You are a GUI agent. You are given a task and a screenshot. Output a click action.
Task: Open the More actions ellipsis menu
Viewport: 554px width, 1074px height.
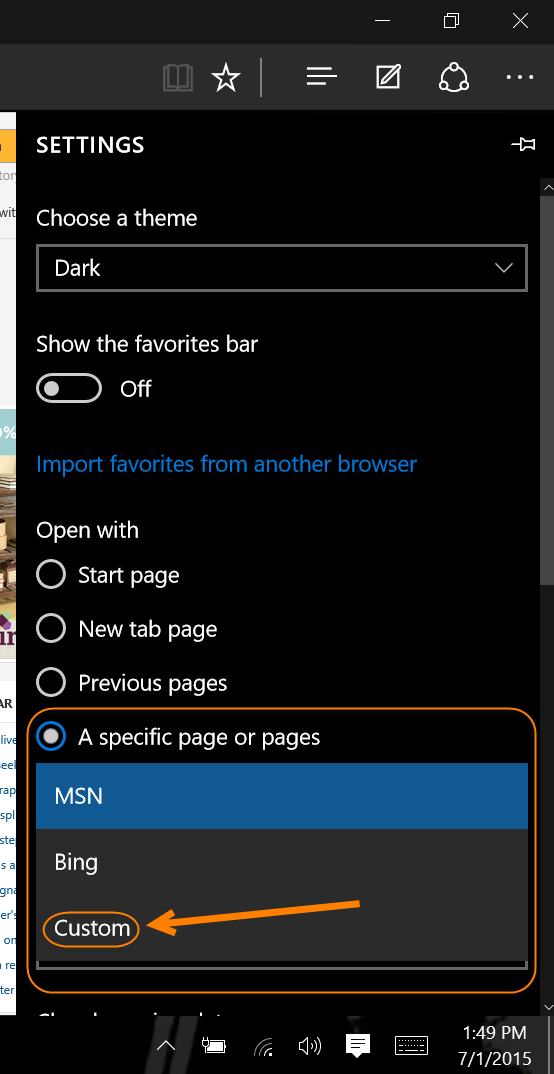tap(520, 77)
